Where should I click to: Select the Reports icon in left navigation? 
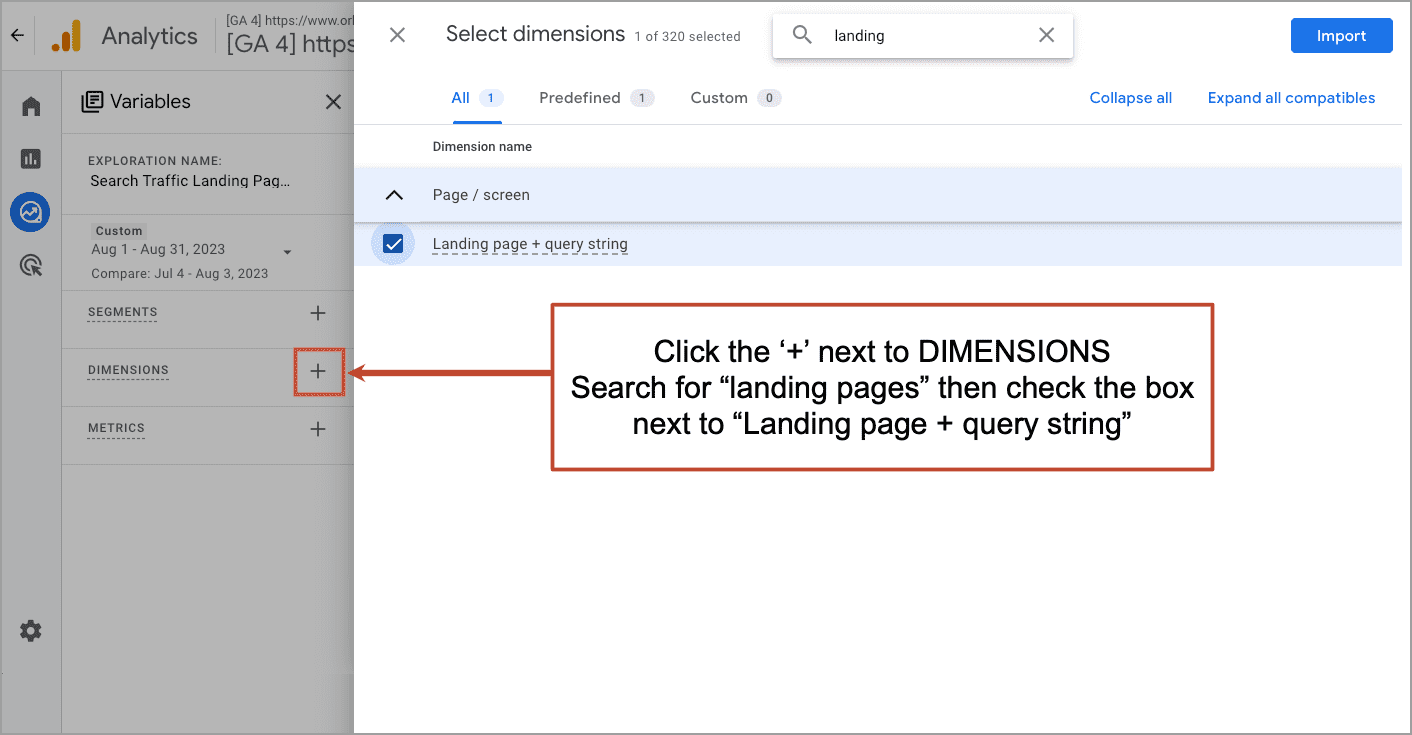click(x=30, y=158)
